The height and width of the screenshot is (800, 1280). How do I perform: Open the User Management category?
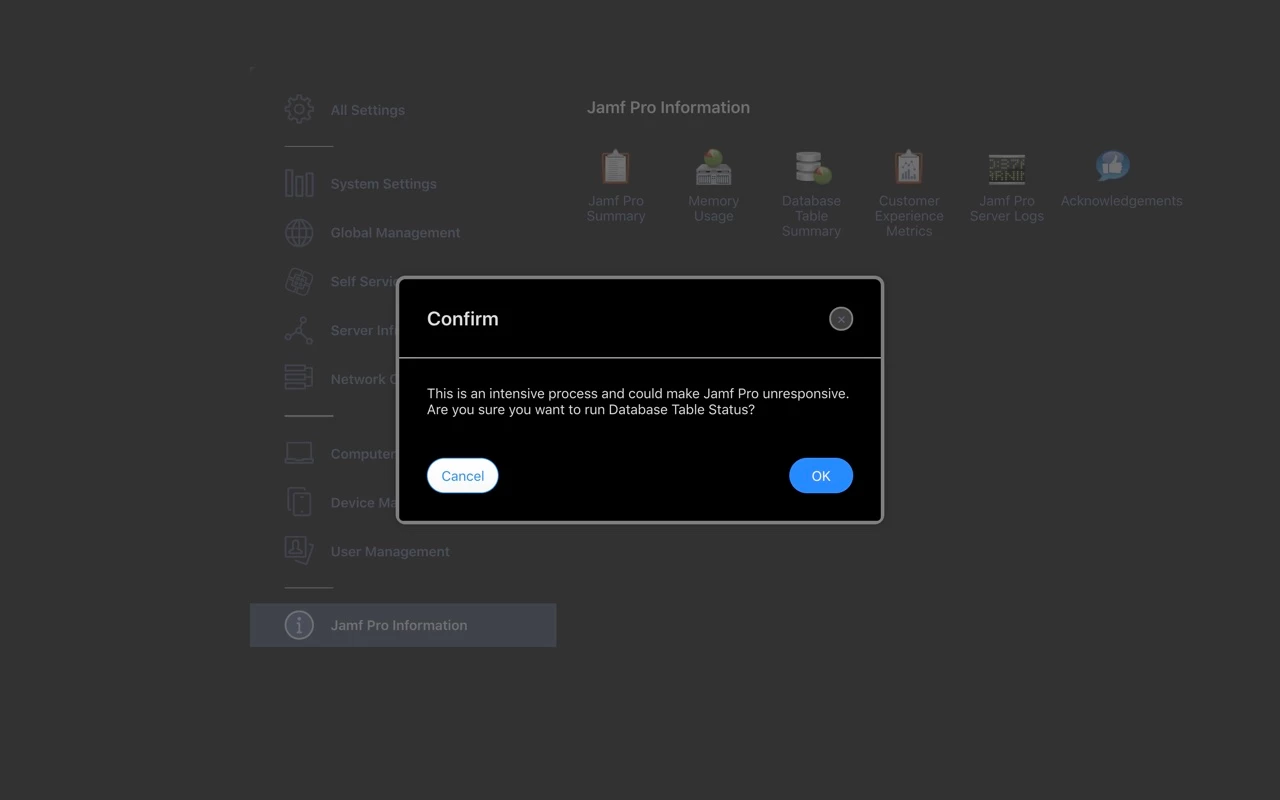390,552
